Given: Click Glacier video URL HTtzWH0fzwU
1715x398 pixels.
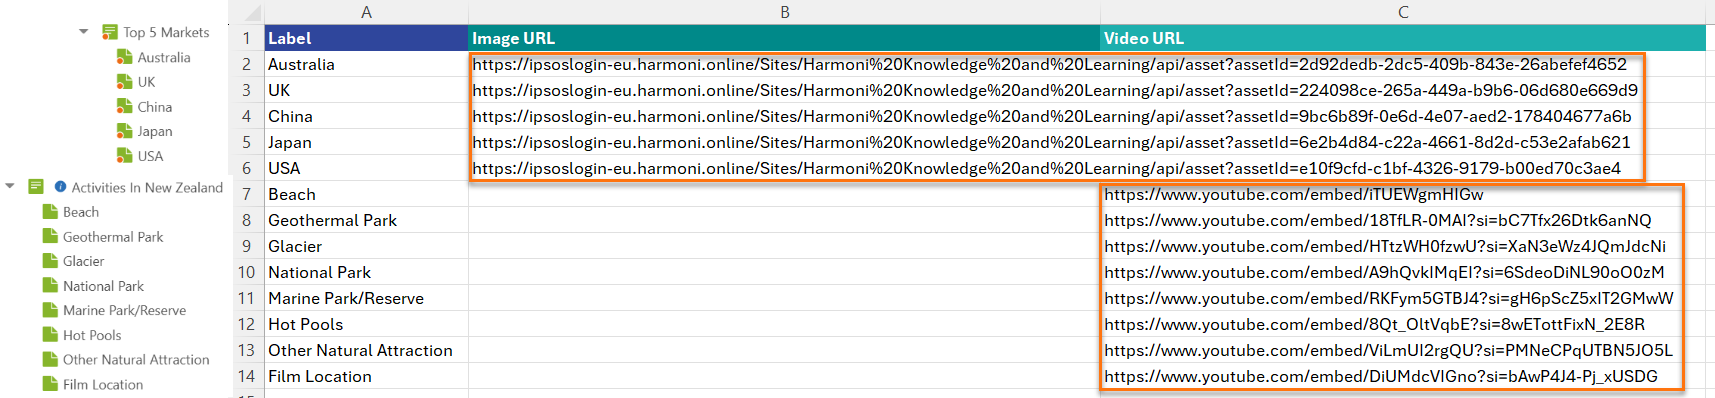Looking at the screenshot, I should coord(1385,246).
